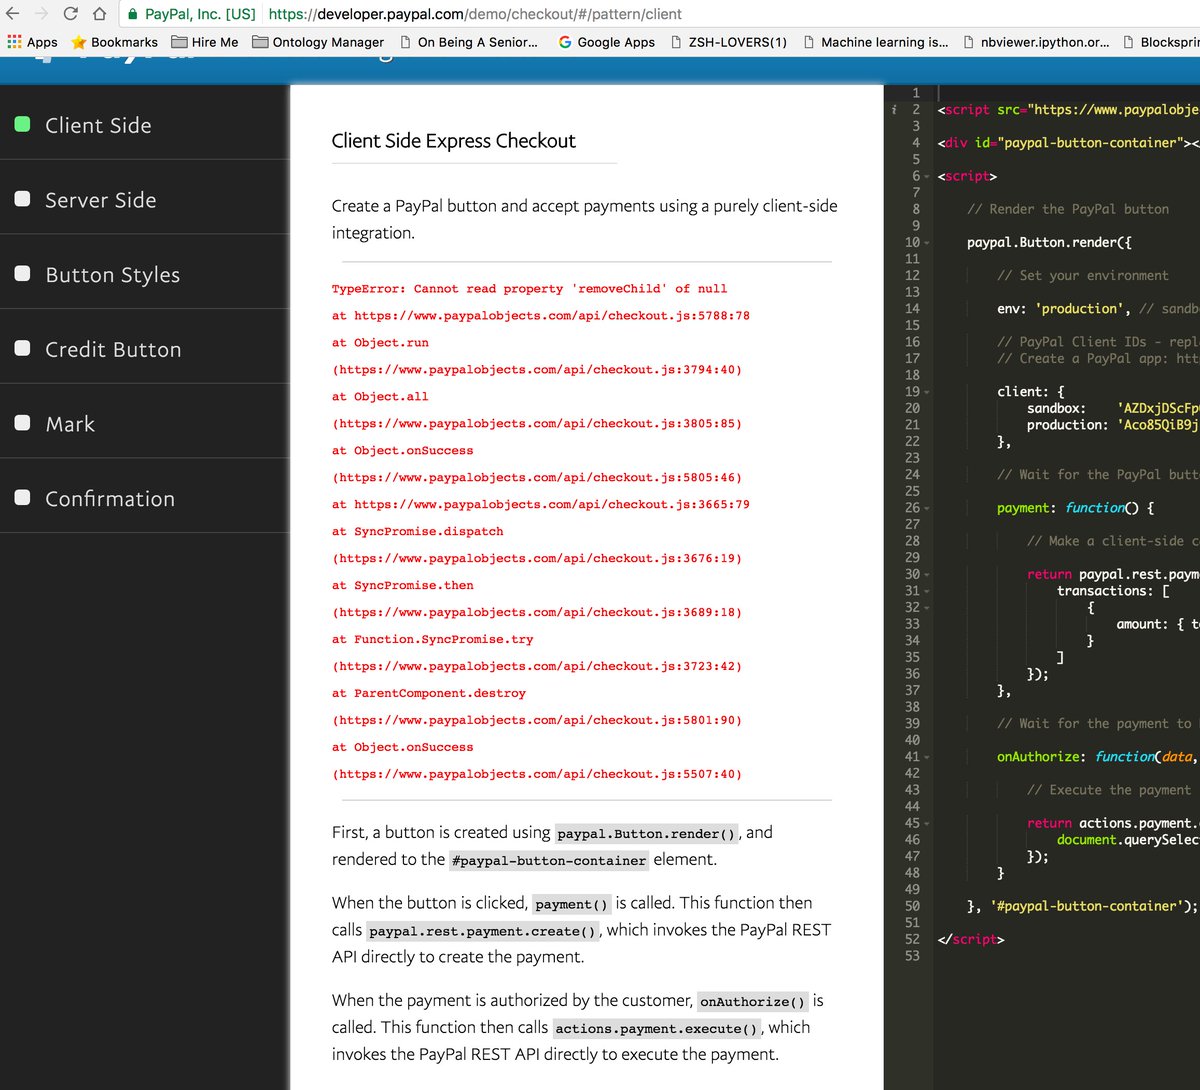Click the closing script tag on line 52
The width and height of the screenshot is (1200, 1090).
click(970, 939)
